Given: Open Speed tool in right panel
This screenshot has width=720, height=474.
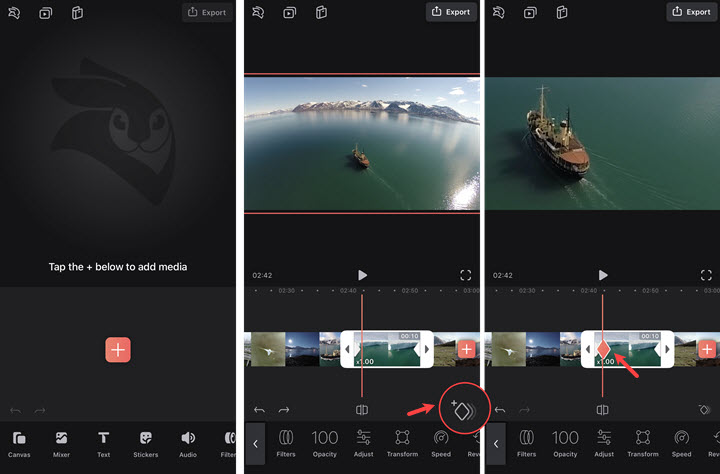Looking at the screenshot, I should click(681, 444).
